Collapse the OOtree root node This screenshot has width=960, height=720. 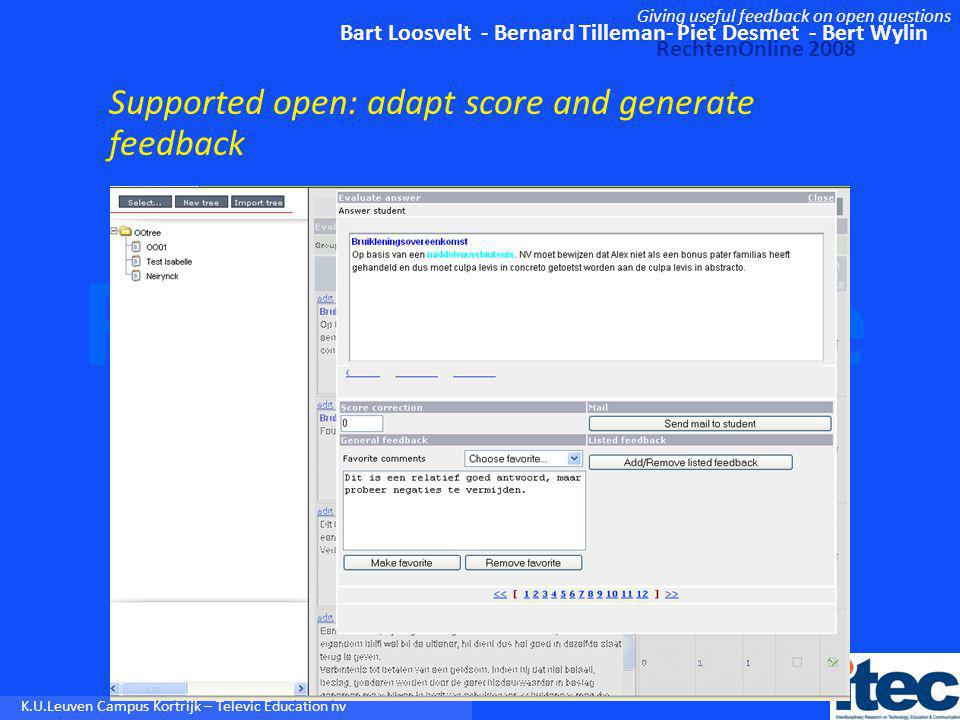pos(114,231)
